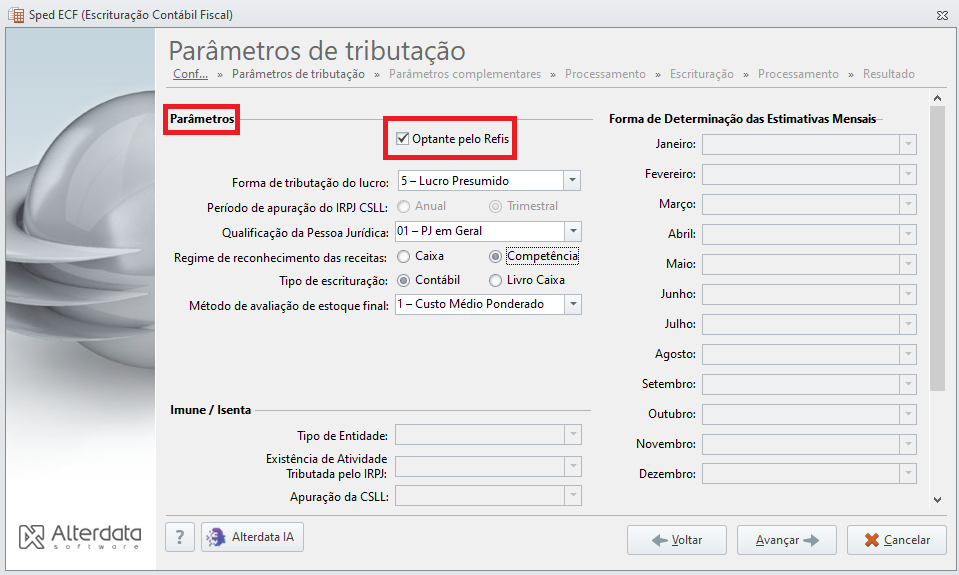Open Forma de tributação do lucro dropdown
Image resolution: width=959 pixels, height=575 pixels.
pyautogui.click(x=572, y=181)
